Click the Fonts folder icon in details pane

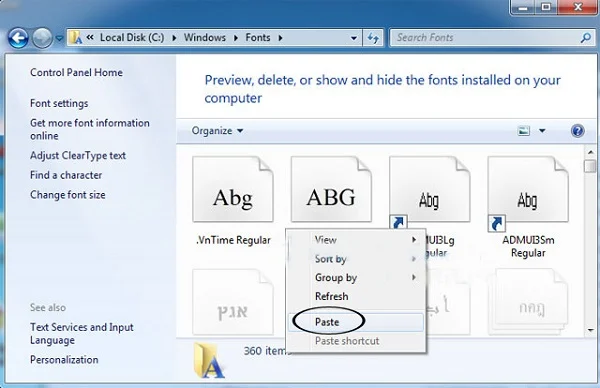pyautogui.click(x=208, y=360)
